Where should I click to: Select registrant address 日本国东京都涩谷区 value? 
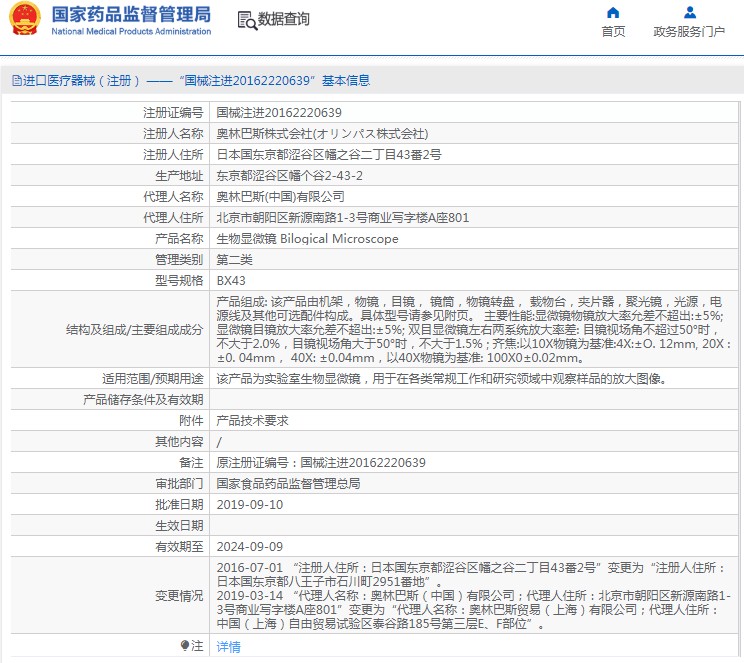pos(329,155)
